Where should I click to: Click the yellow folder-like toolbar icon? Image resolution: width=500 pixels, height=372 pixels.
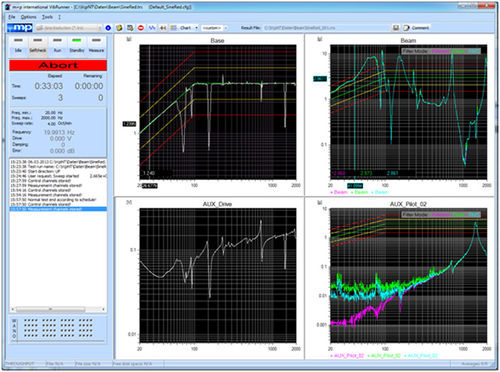tap(119, 28)
